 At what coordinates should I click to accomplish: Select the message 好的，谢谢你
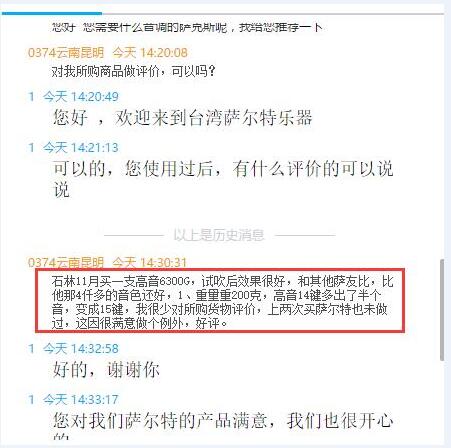click(106, 370)
